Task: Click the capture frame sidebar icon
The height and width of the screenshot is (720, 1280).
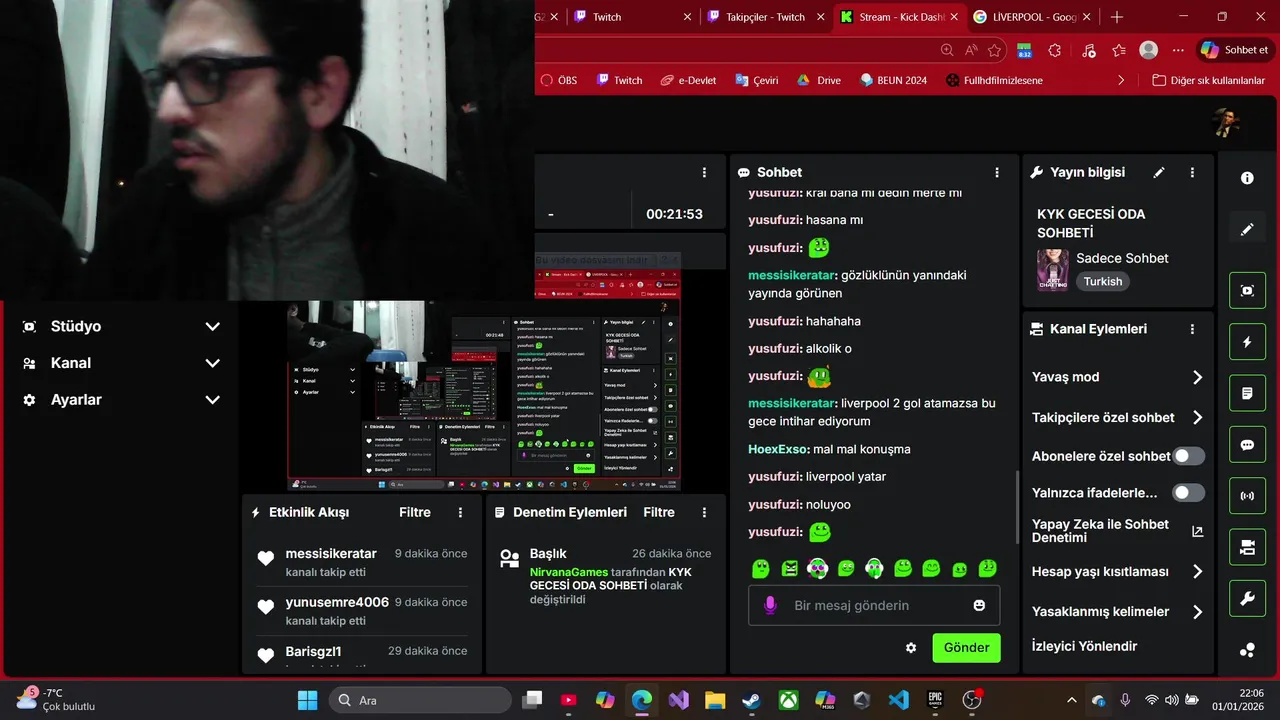Action: tap(1247, 291)
